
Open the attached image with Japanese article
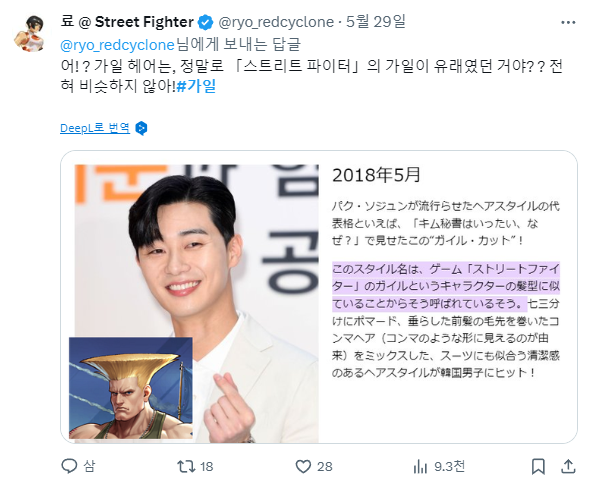[x=319, y=297]
